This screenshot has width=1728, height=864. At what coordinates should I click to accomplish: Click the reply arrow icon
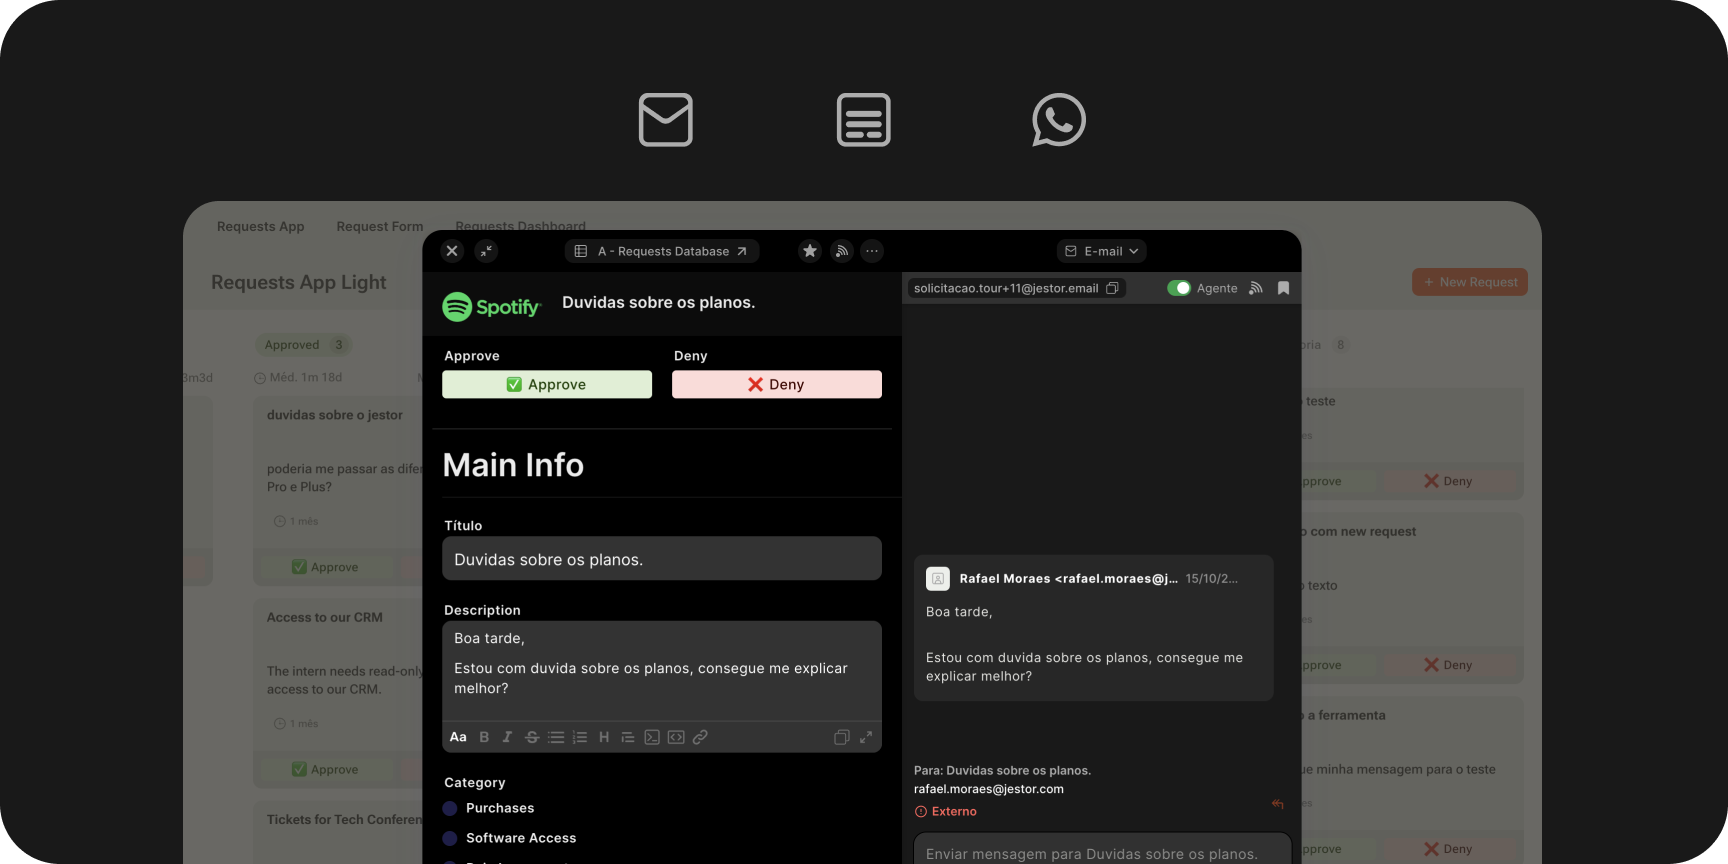pos(1278,804)
